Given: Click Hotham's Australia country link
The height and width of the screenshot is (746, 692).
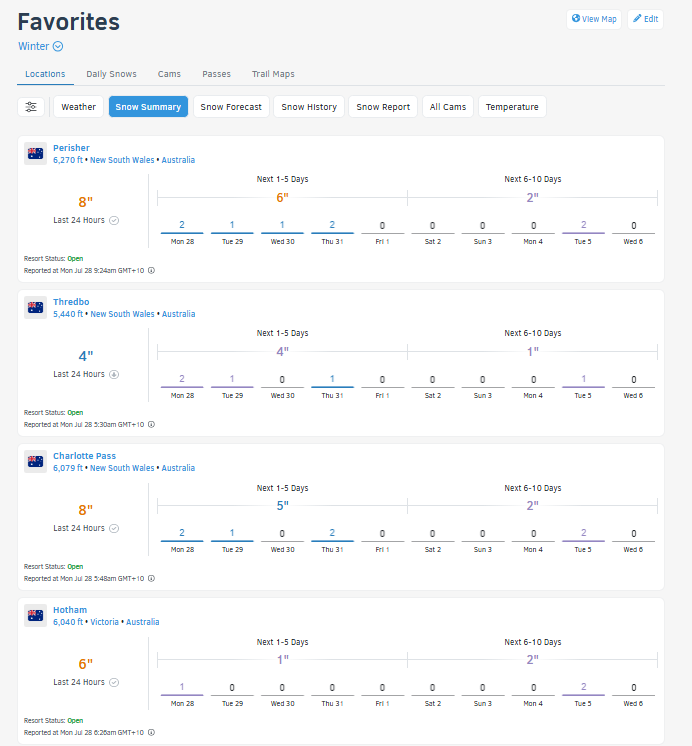Looking at the screenshot, I should tap(143, 622).
